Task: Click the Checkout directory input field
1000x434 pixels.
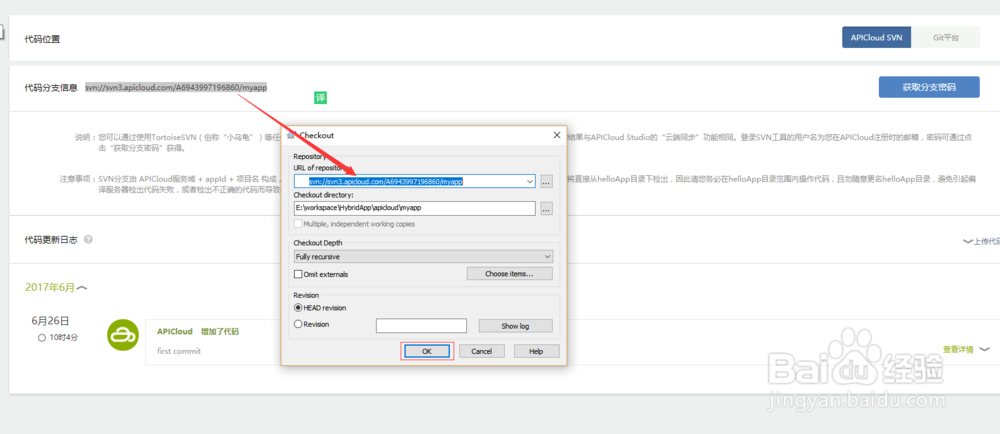Action: coord(415,208)
